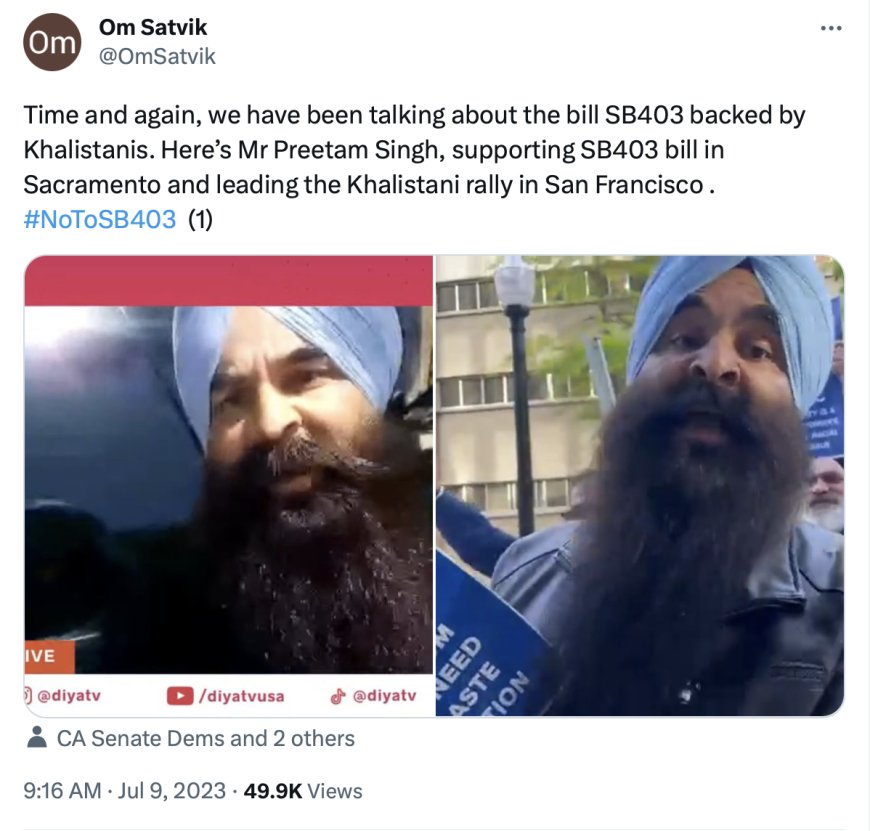Click the tweet text mentioning Preetam Singh
Viewport: 870px width, 831px height.
coord(414,150)
